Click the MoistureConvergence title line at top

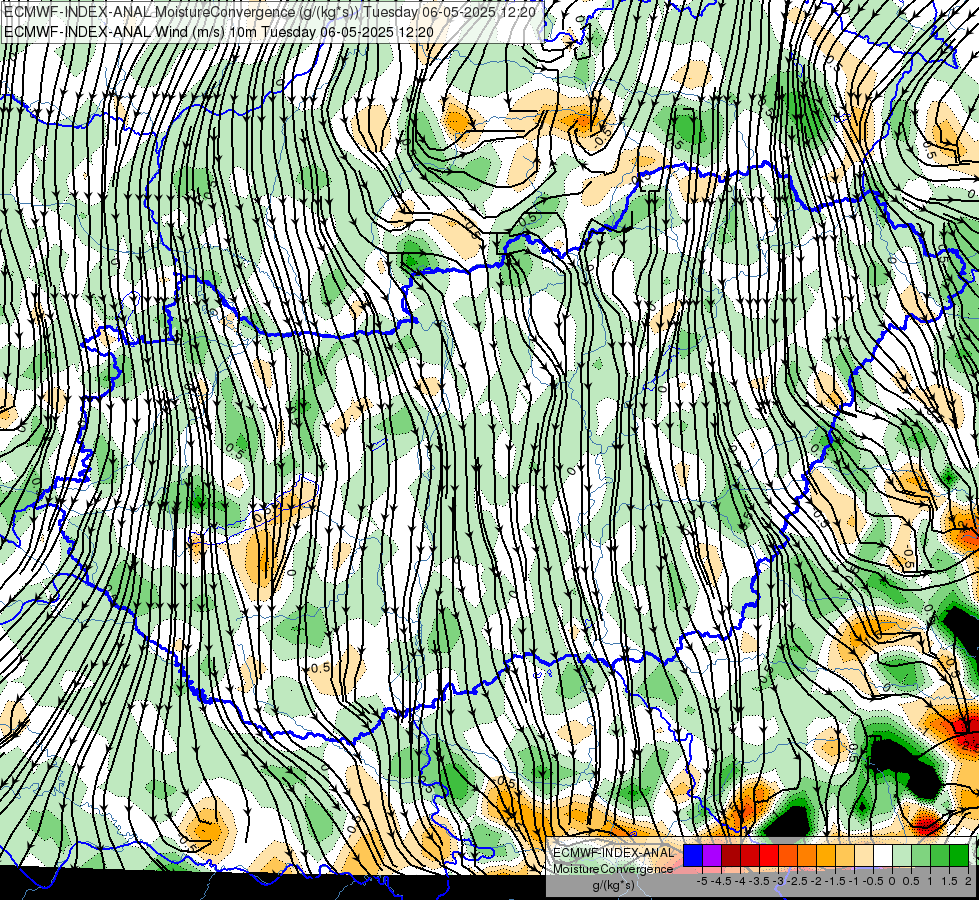[270, 11]
